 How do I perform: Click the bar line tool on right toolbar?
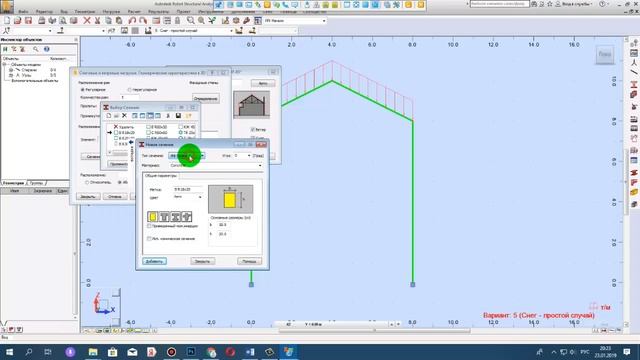(633, 73)
